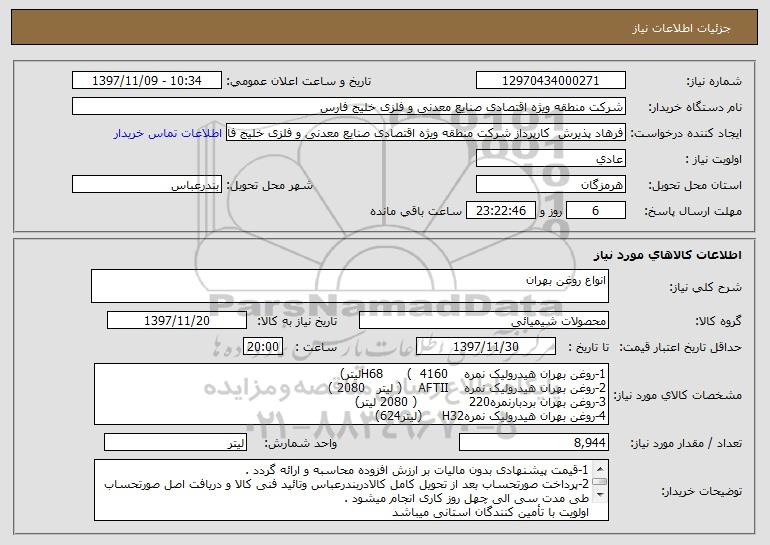The height and width of the screenshot is (545, 770).
Task: Click the price validity date 1397/11/30
Action: click(x=486, y=347)
